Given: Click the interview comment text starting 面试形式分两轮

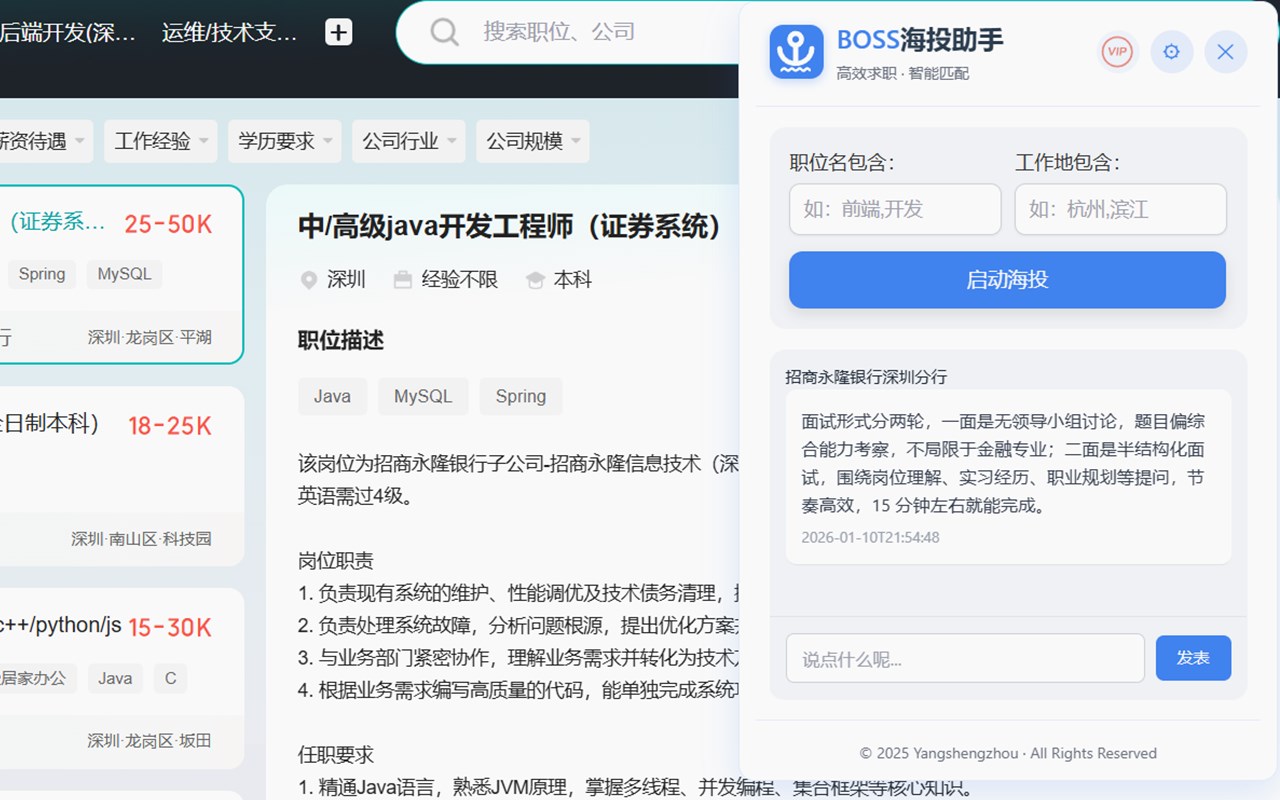Looking at the screenshot, I should (x=1003, y=463).
